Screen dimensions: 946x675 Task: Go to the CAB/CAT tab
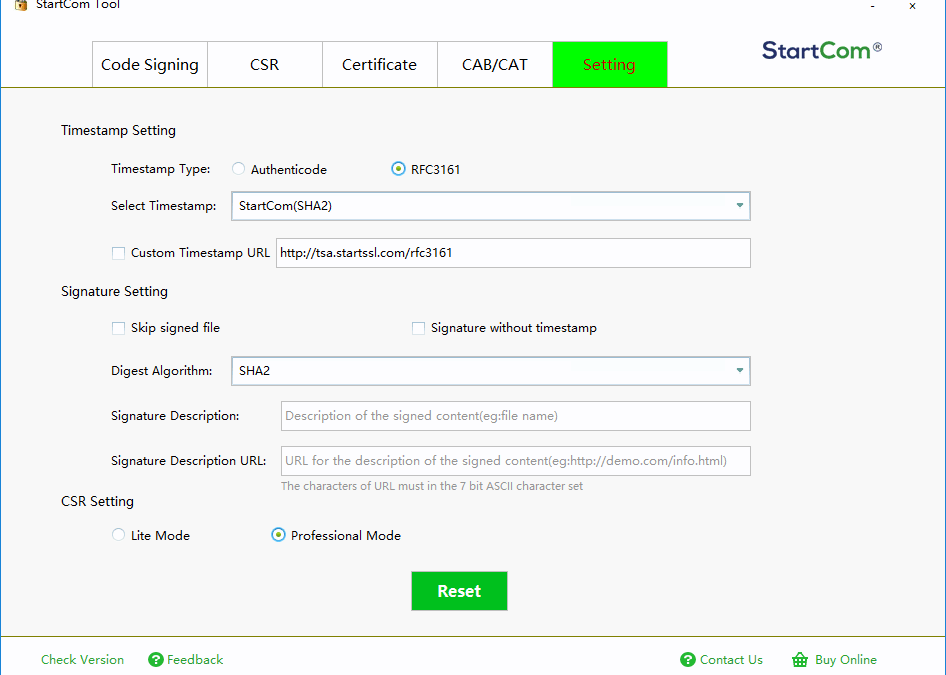coord(495,65)
